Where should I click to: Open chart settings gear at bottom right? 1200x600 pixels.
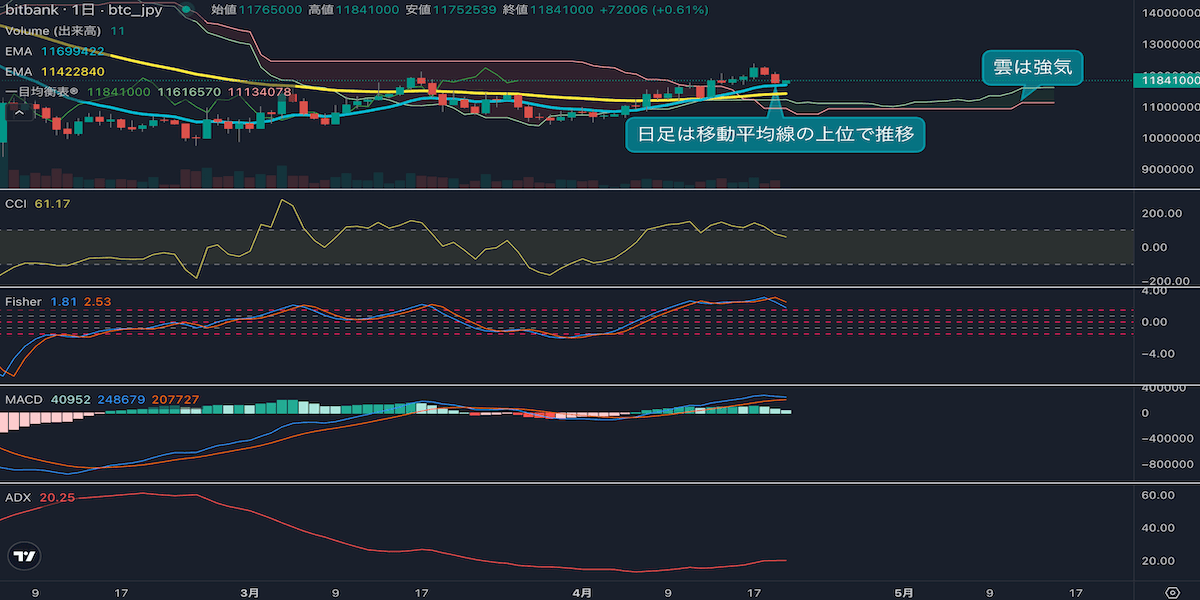pyautogui.click(x=1172, y=591)
